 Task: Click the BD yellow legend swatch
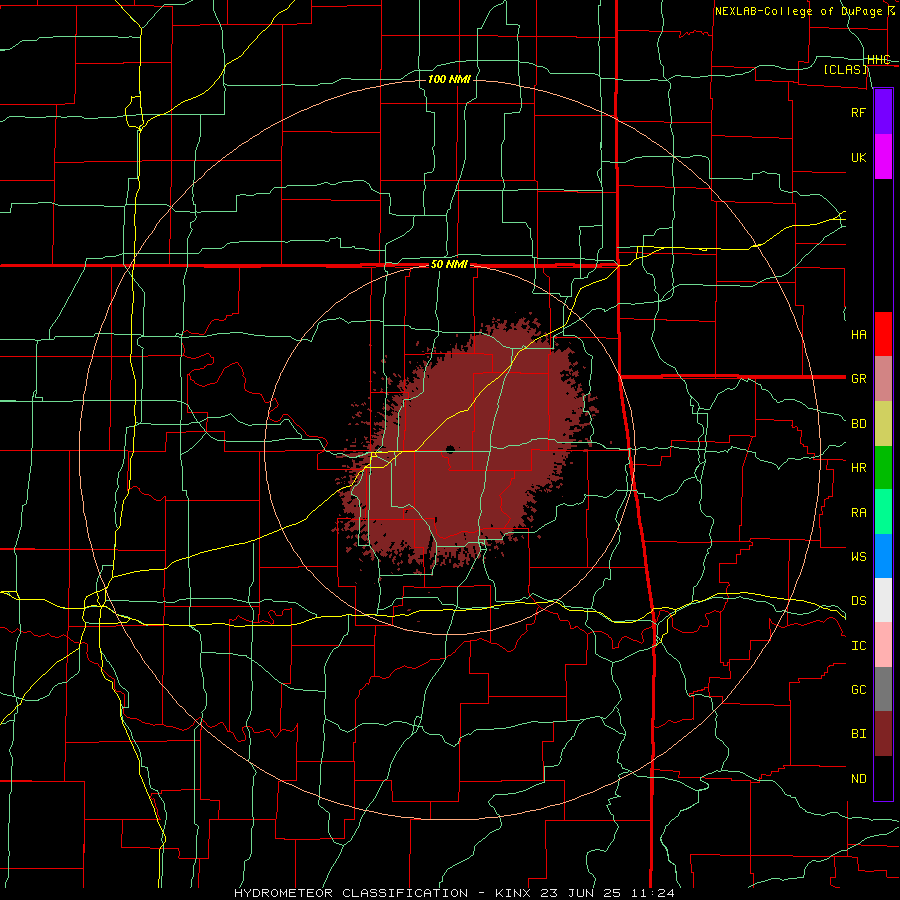pyautogui.click(x=883, y=424)
